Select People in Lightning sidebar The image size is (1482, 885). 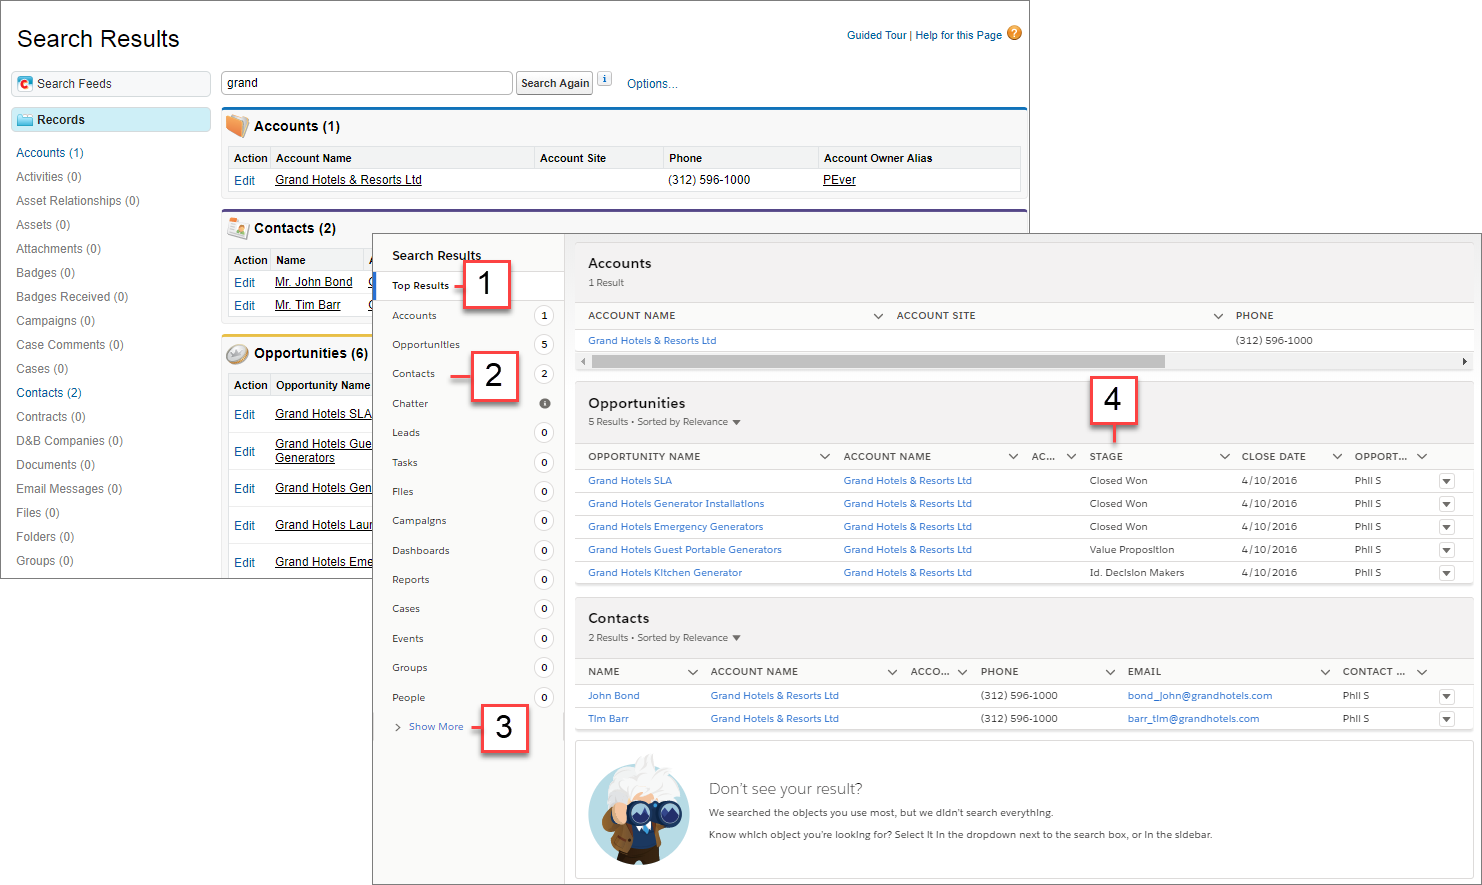[x=408, y=698]
